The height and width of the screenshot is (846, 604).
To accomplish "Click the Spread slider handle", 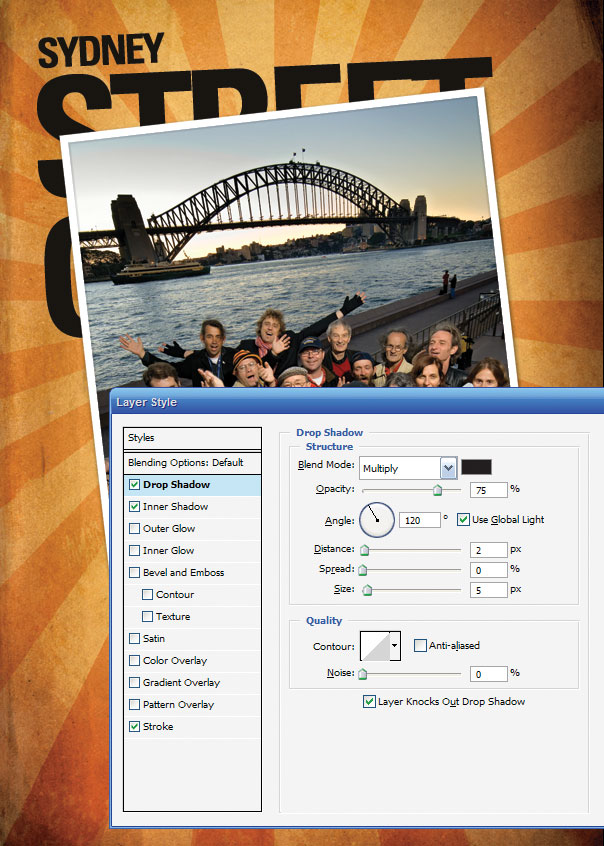I will 363,570.
